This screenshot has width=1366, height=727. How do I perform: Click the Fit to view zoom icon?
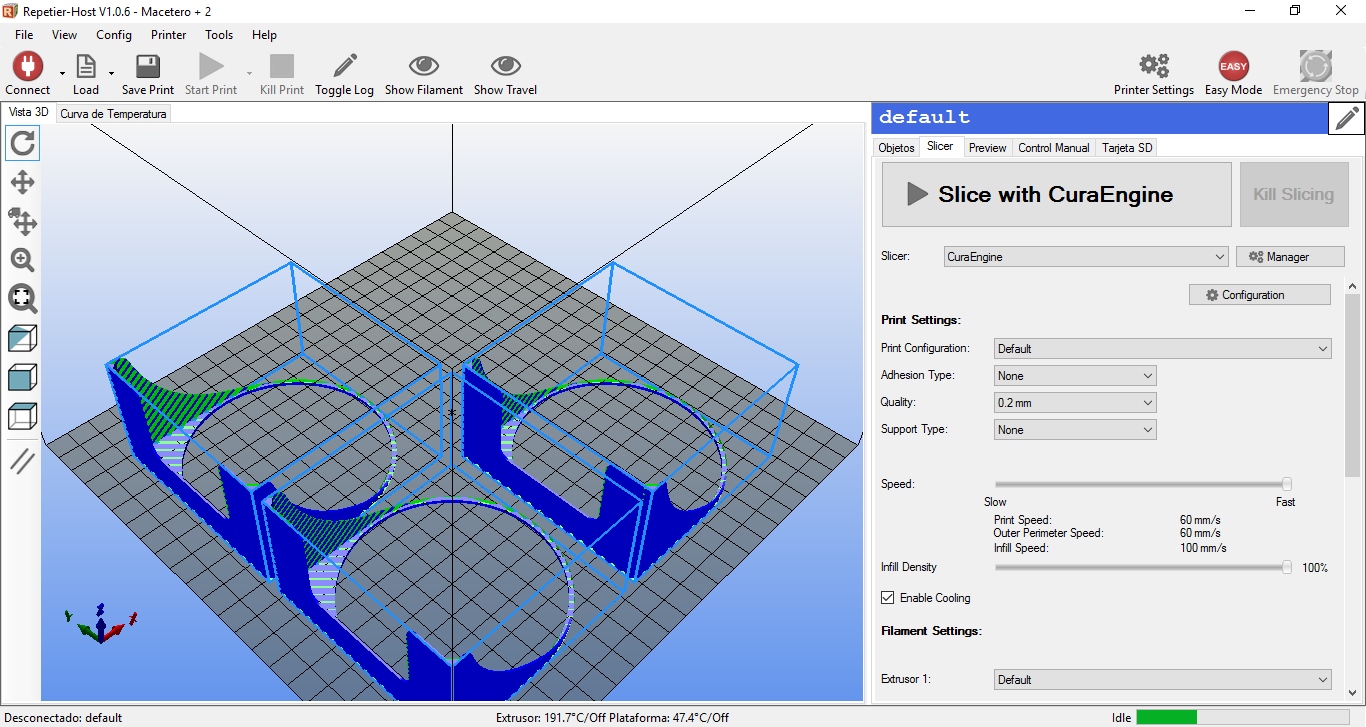point(22,298)
